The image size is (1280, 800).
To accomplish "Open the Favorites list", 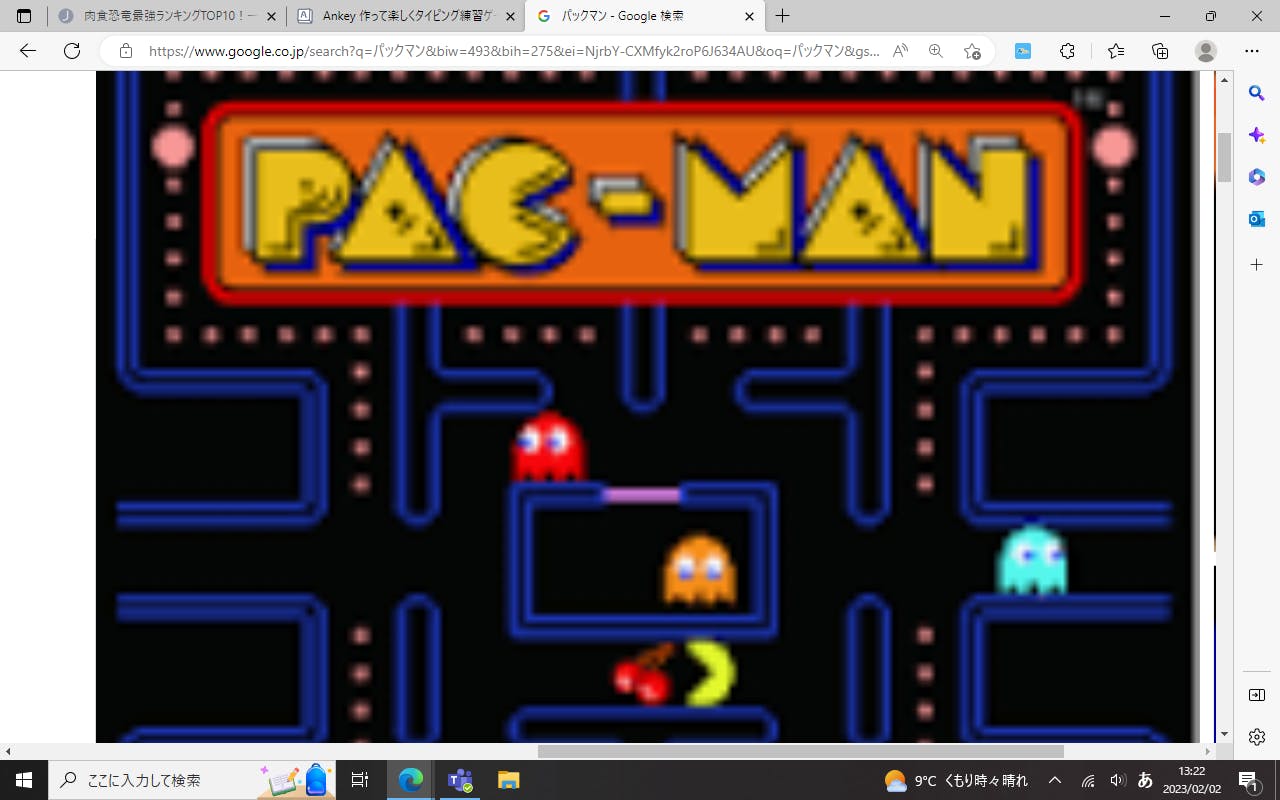I will (x=1116, y=51).
